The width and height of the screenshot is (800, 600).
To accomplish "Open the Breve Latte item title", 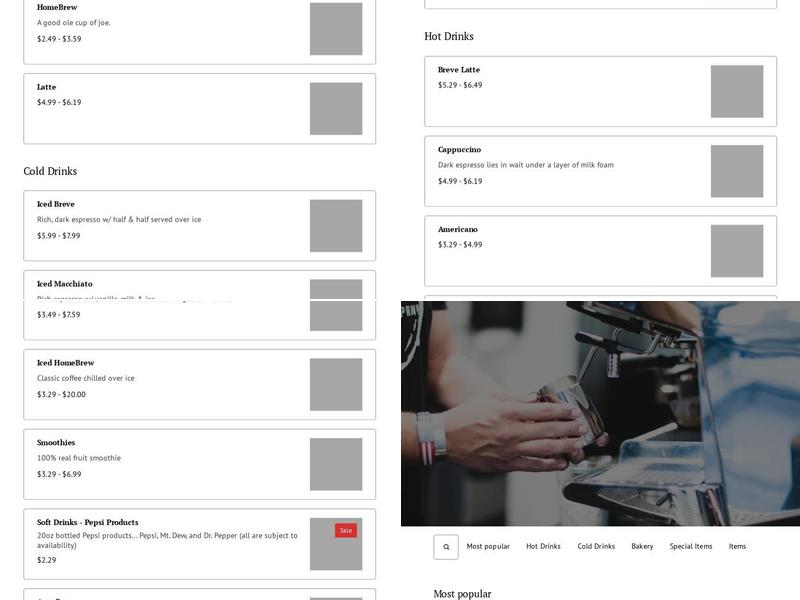I will coord(459,70).
